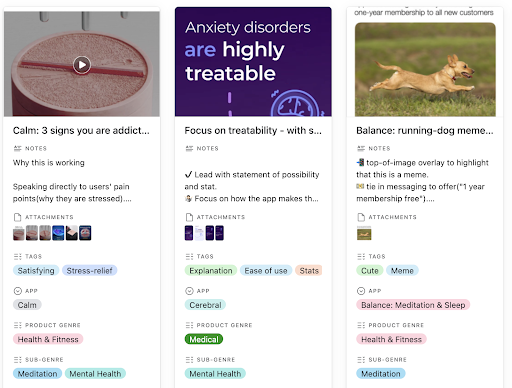Click the Attachments page icon on Calm card
This screenshot has height=388, width=512.
17,217
